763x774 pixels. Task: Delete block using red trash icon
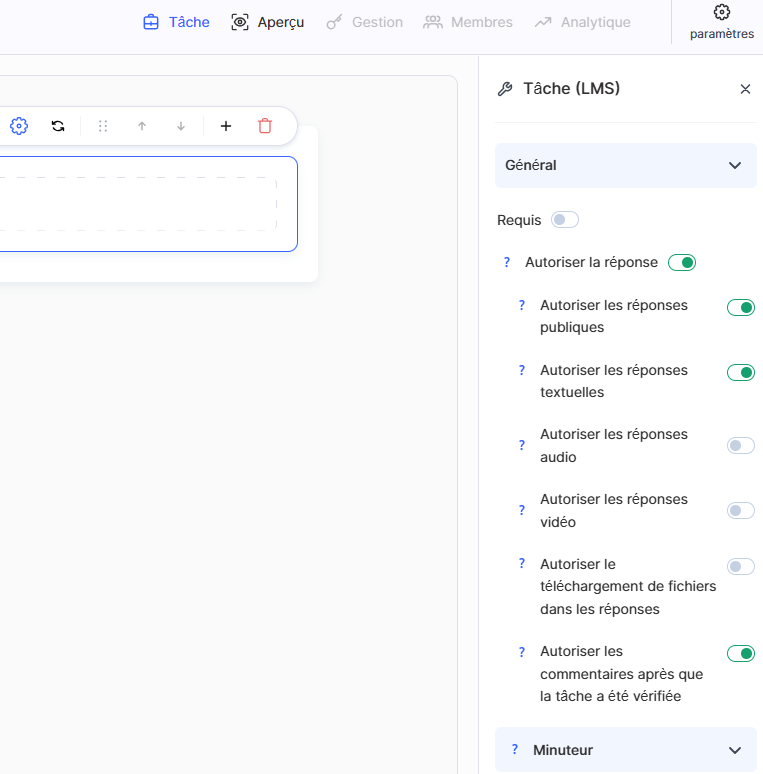[265, 126]
